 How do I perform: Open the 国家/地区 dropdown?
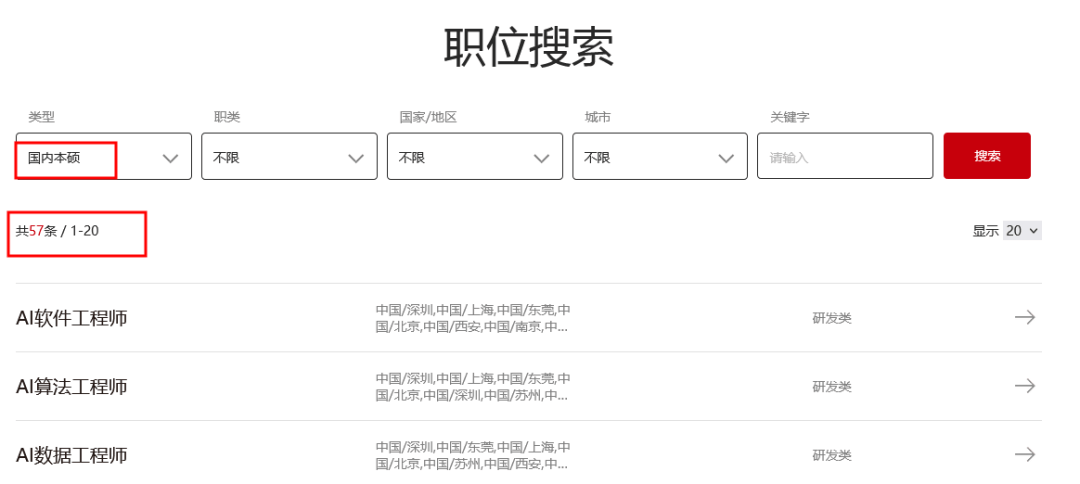[x=474, y=157]
